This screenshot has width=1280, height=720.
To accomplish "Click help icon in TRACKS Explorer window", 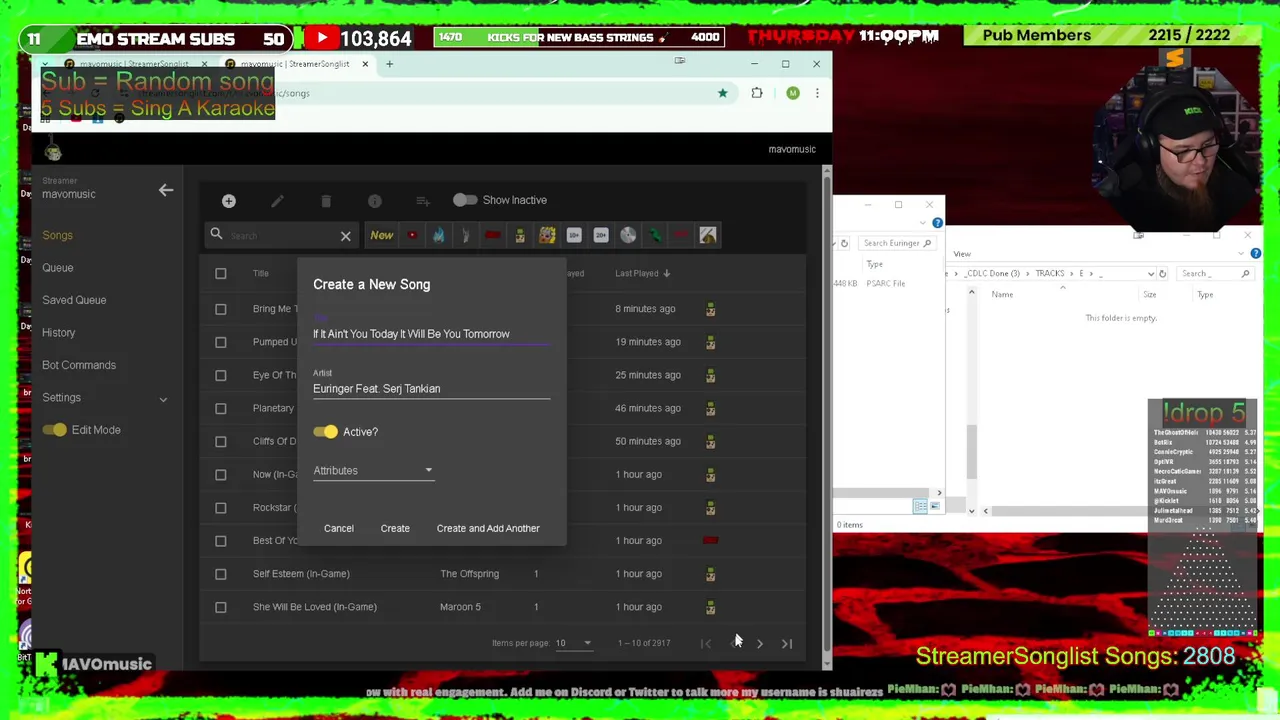I will click(x=1255, y=254).
